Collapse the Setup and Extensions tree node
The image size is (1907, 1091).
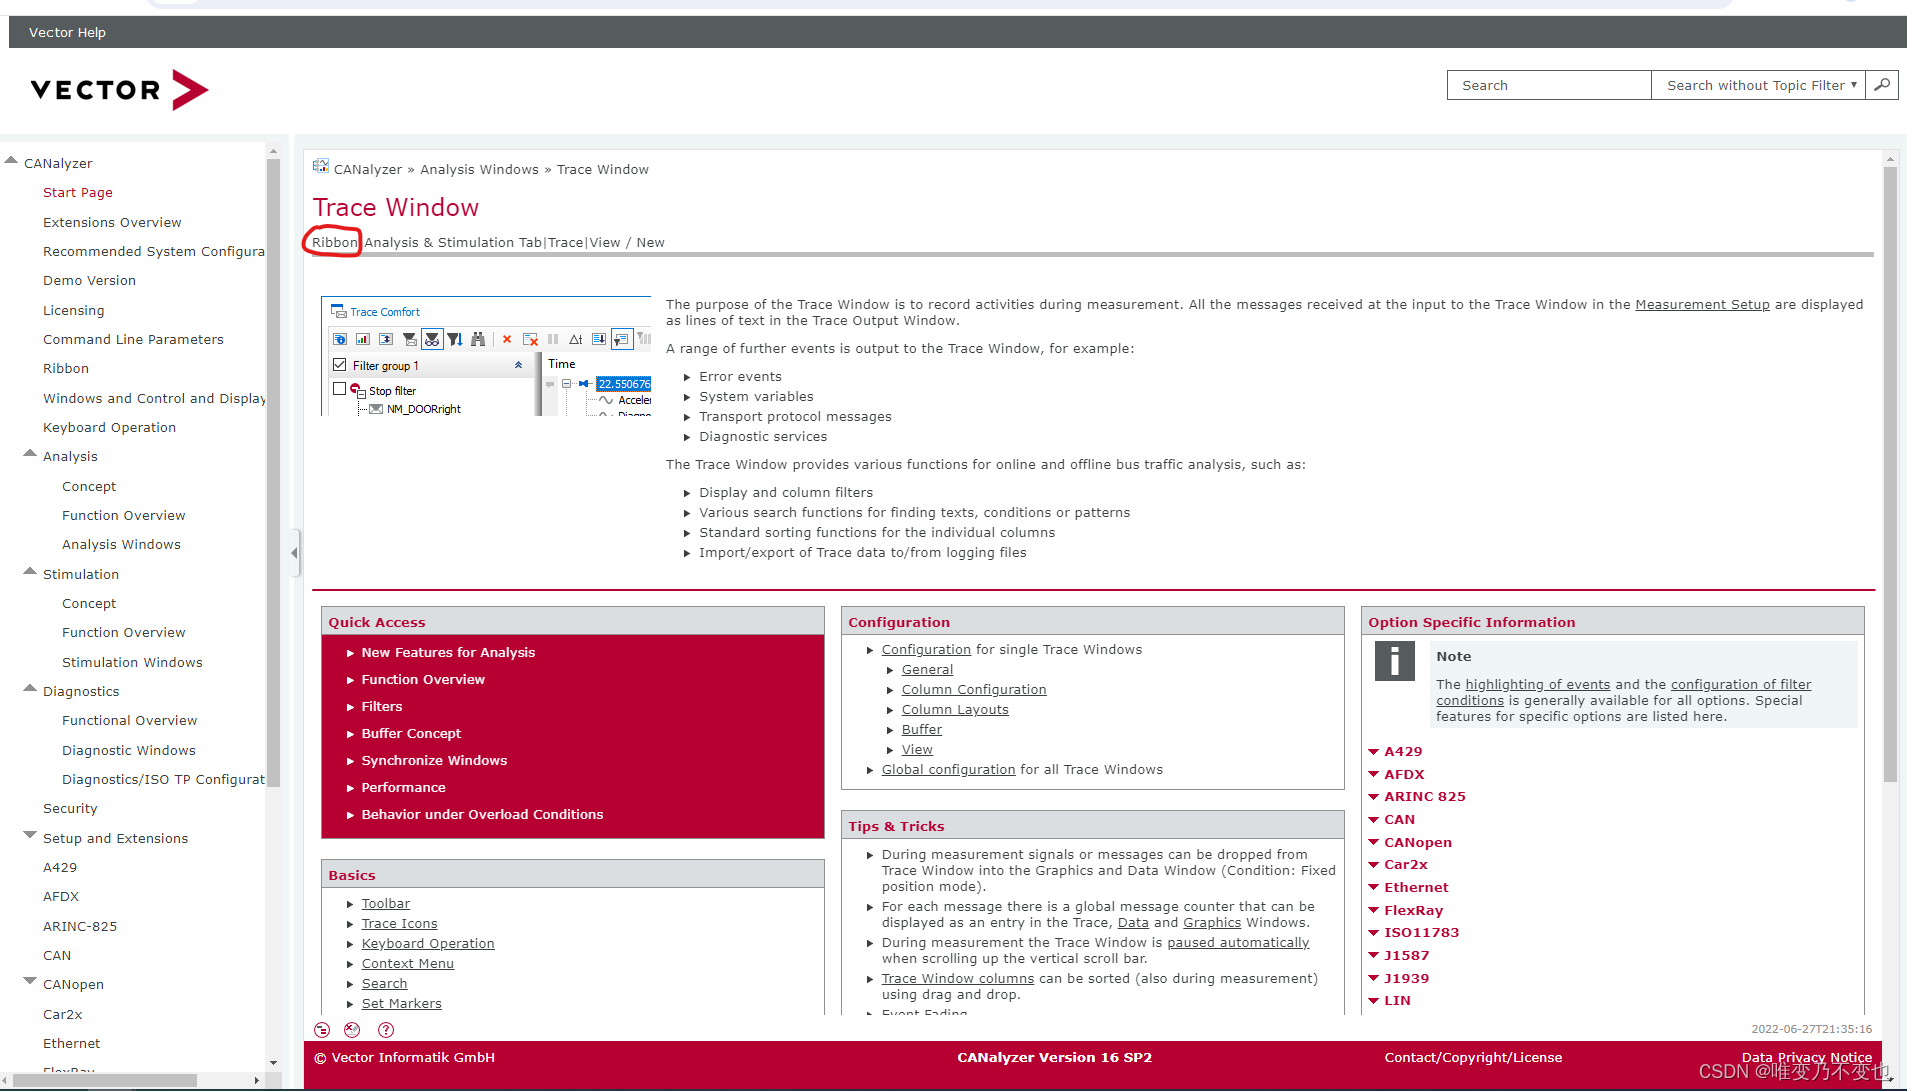(x=30, y=835)
